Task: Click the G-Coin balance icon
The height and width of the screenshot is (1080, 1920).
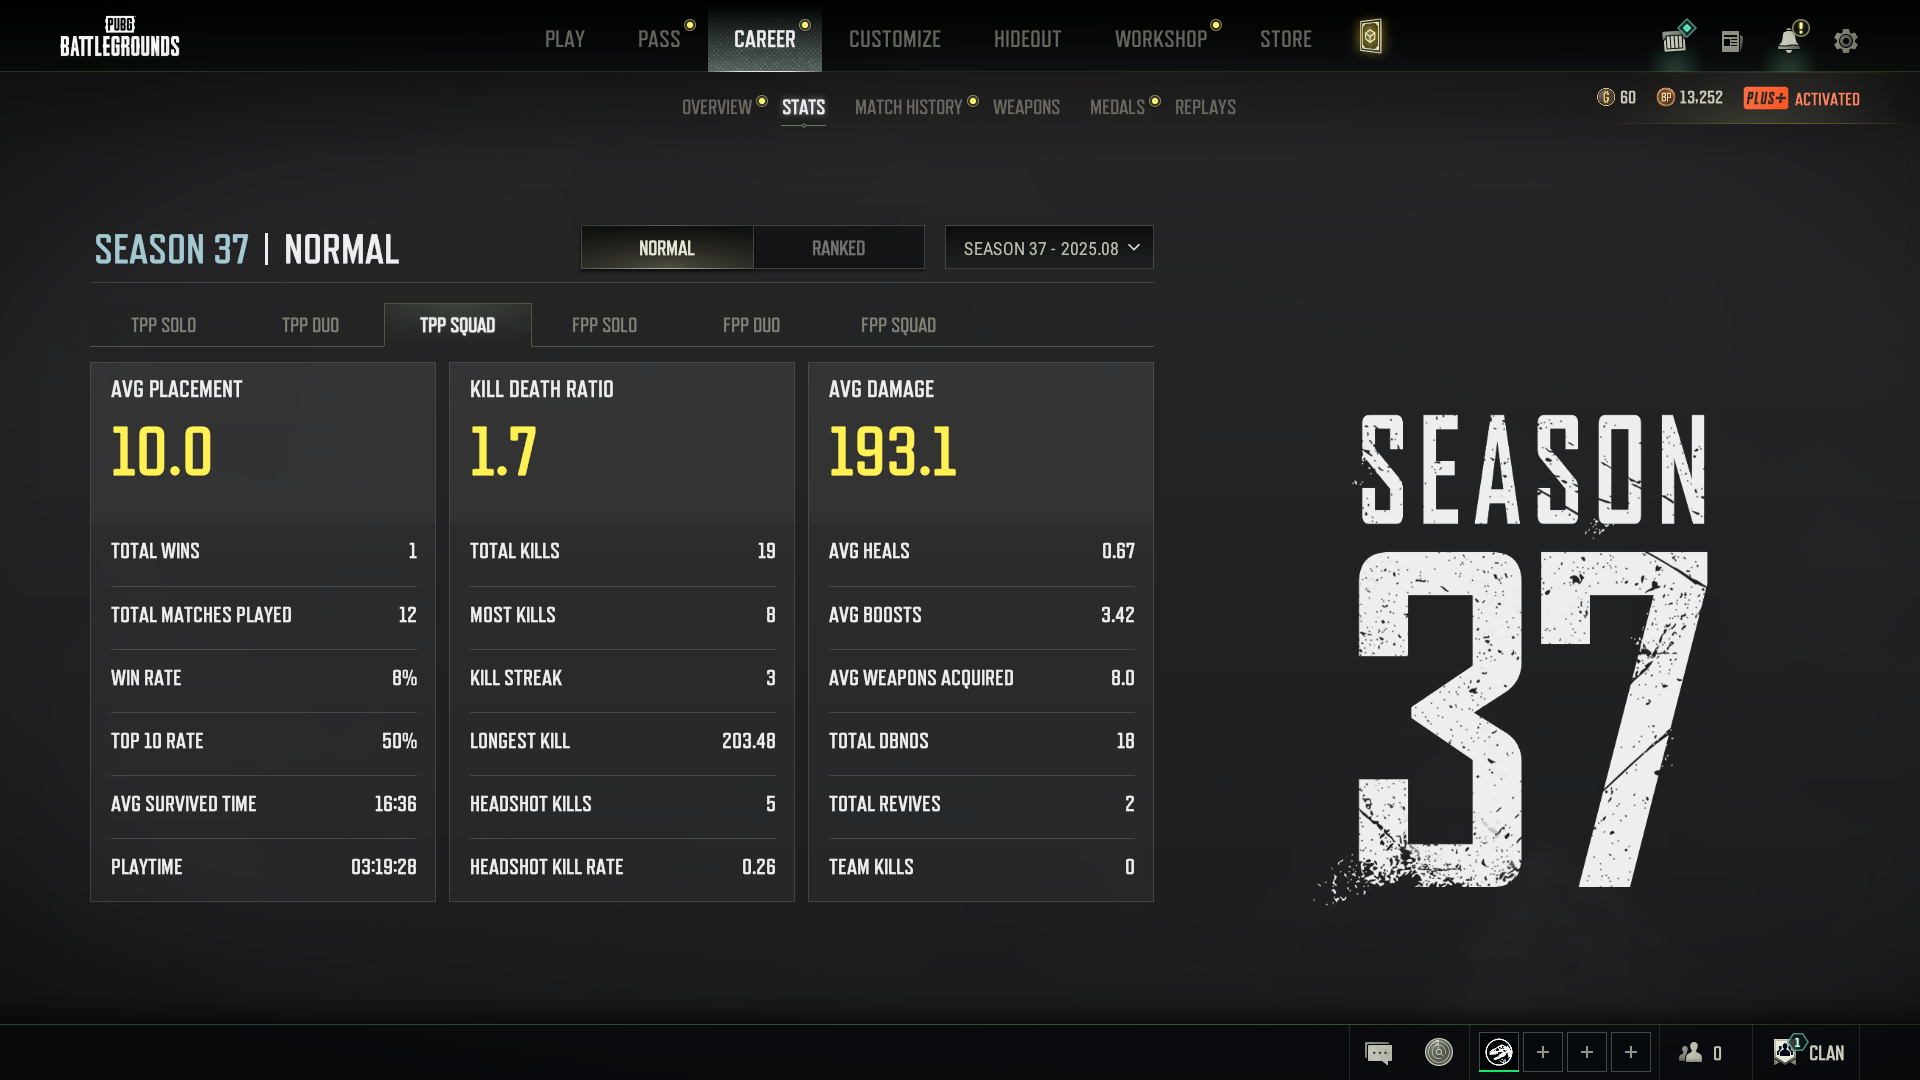Action: pos(1606,97)
